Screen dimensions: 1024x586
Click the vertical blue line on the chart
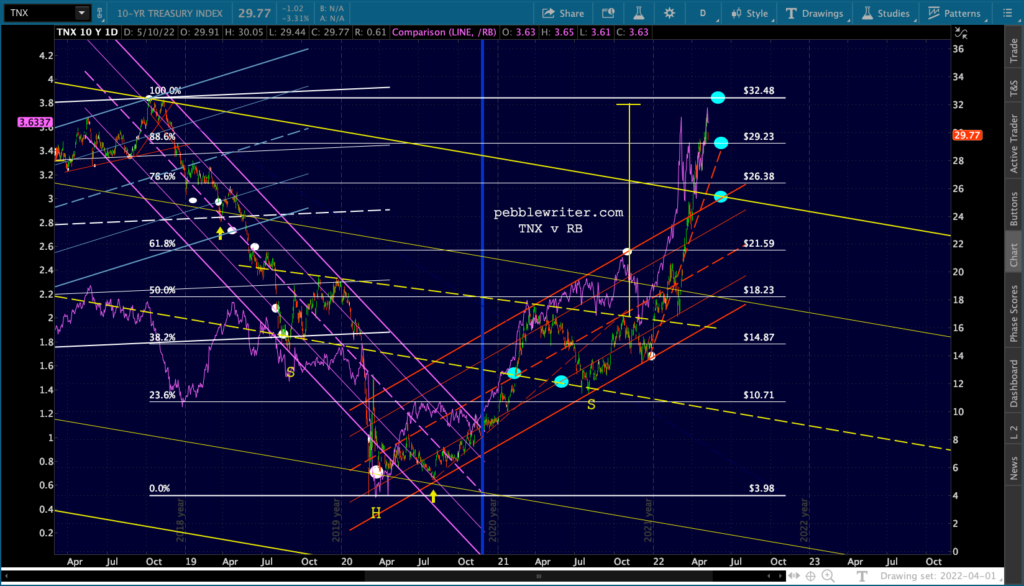482,297
